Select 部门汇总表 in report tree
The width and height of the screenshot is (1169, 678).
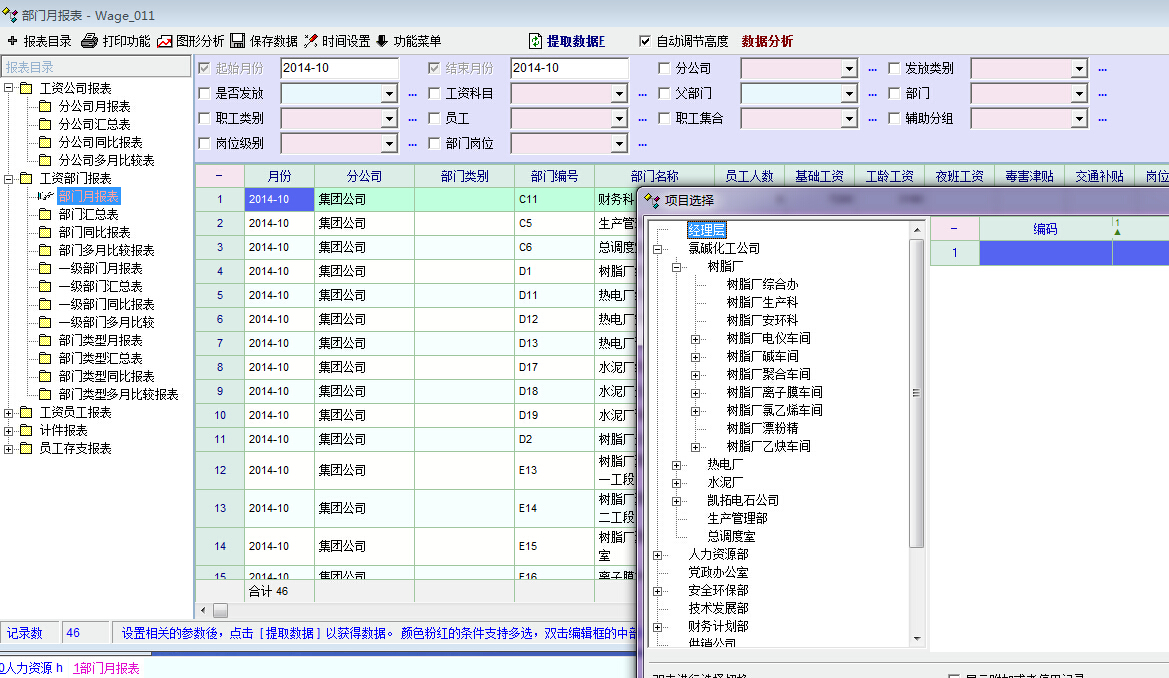tap(88, 214)
